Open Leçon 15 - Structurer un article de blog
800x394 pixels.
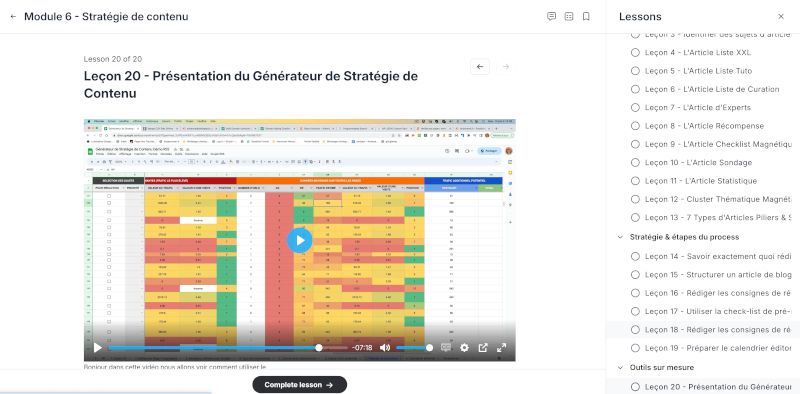[718, 275]
